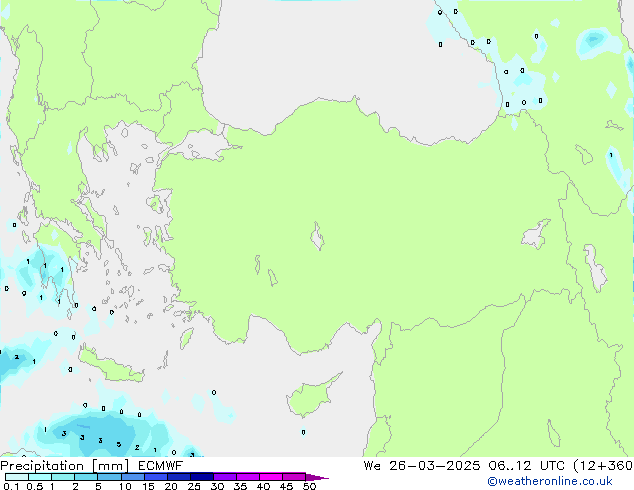Image resolution: width=634 pixels, height=490 pixels.
Task: Click the island of Crete on the map
Action: pos(110,365)
